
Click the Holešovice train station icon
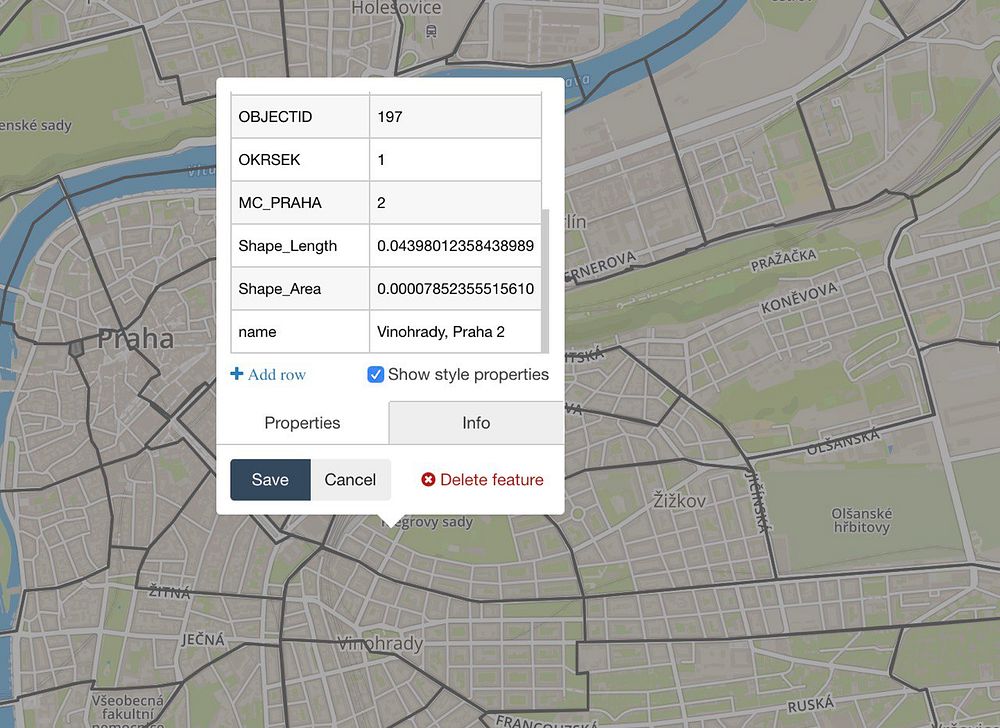pyautogui.click(x=432, y=31)
